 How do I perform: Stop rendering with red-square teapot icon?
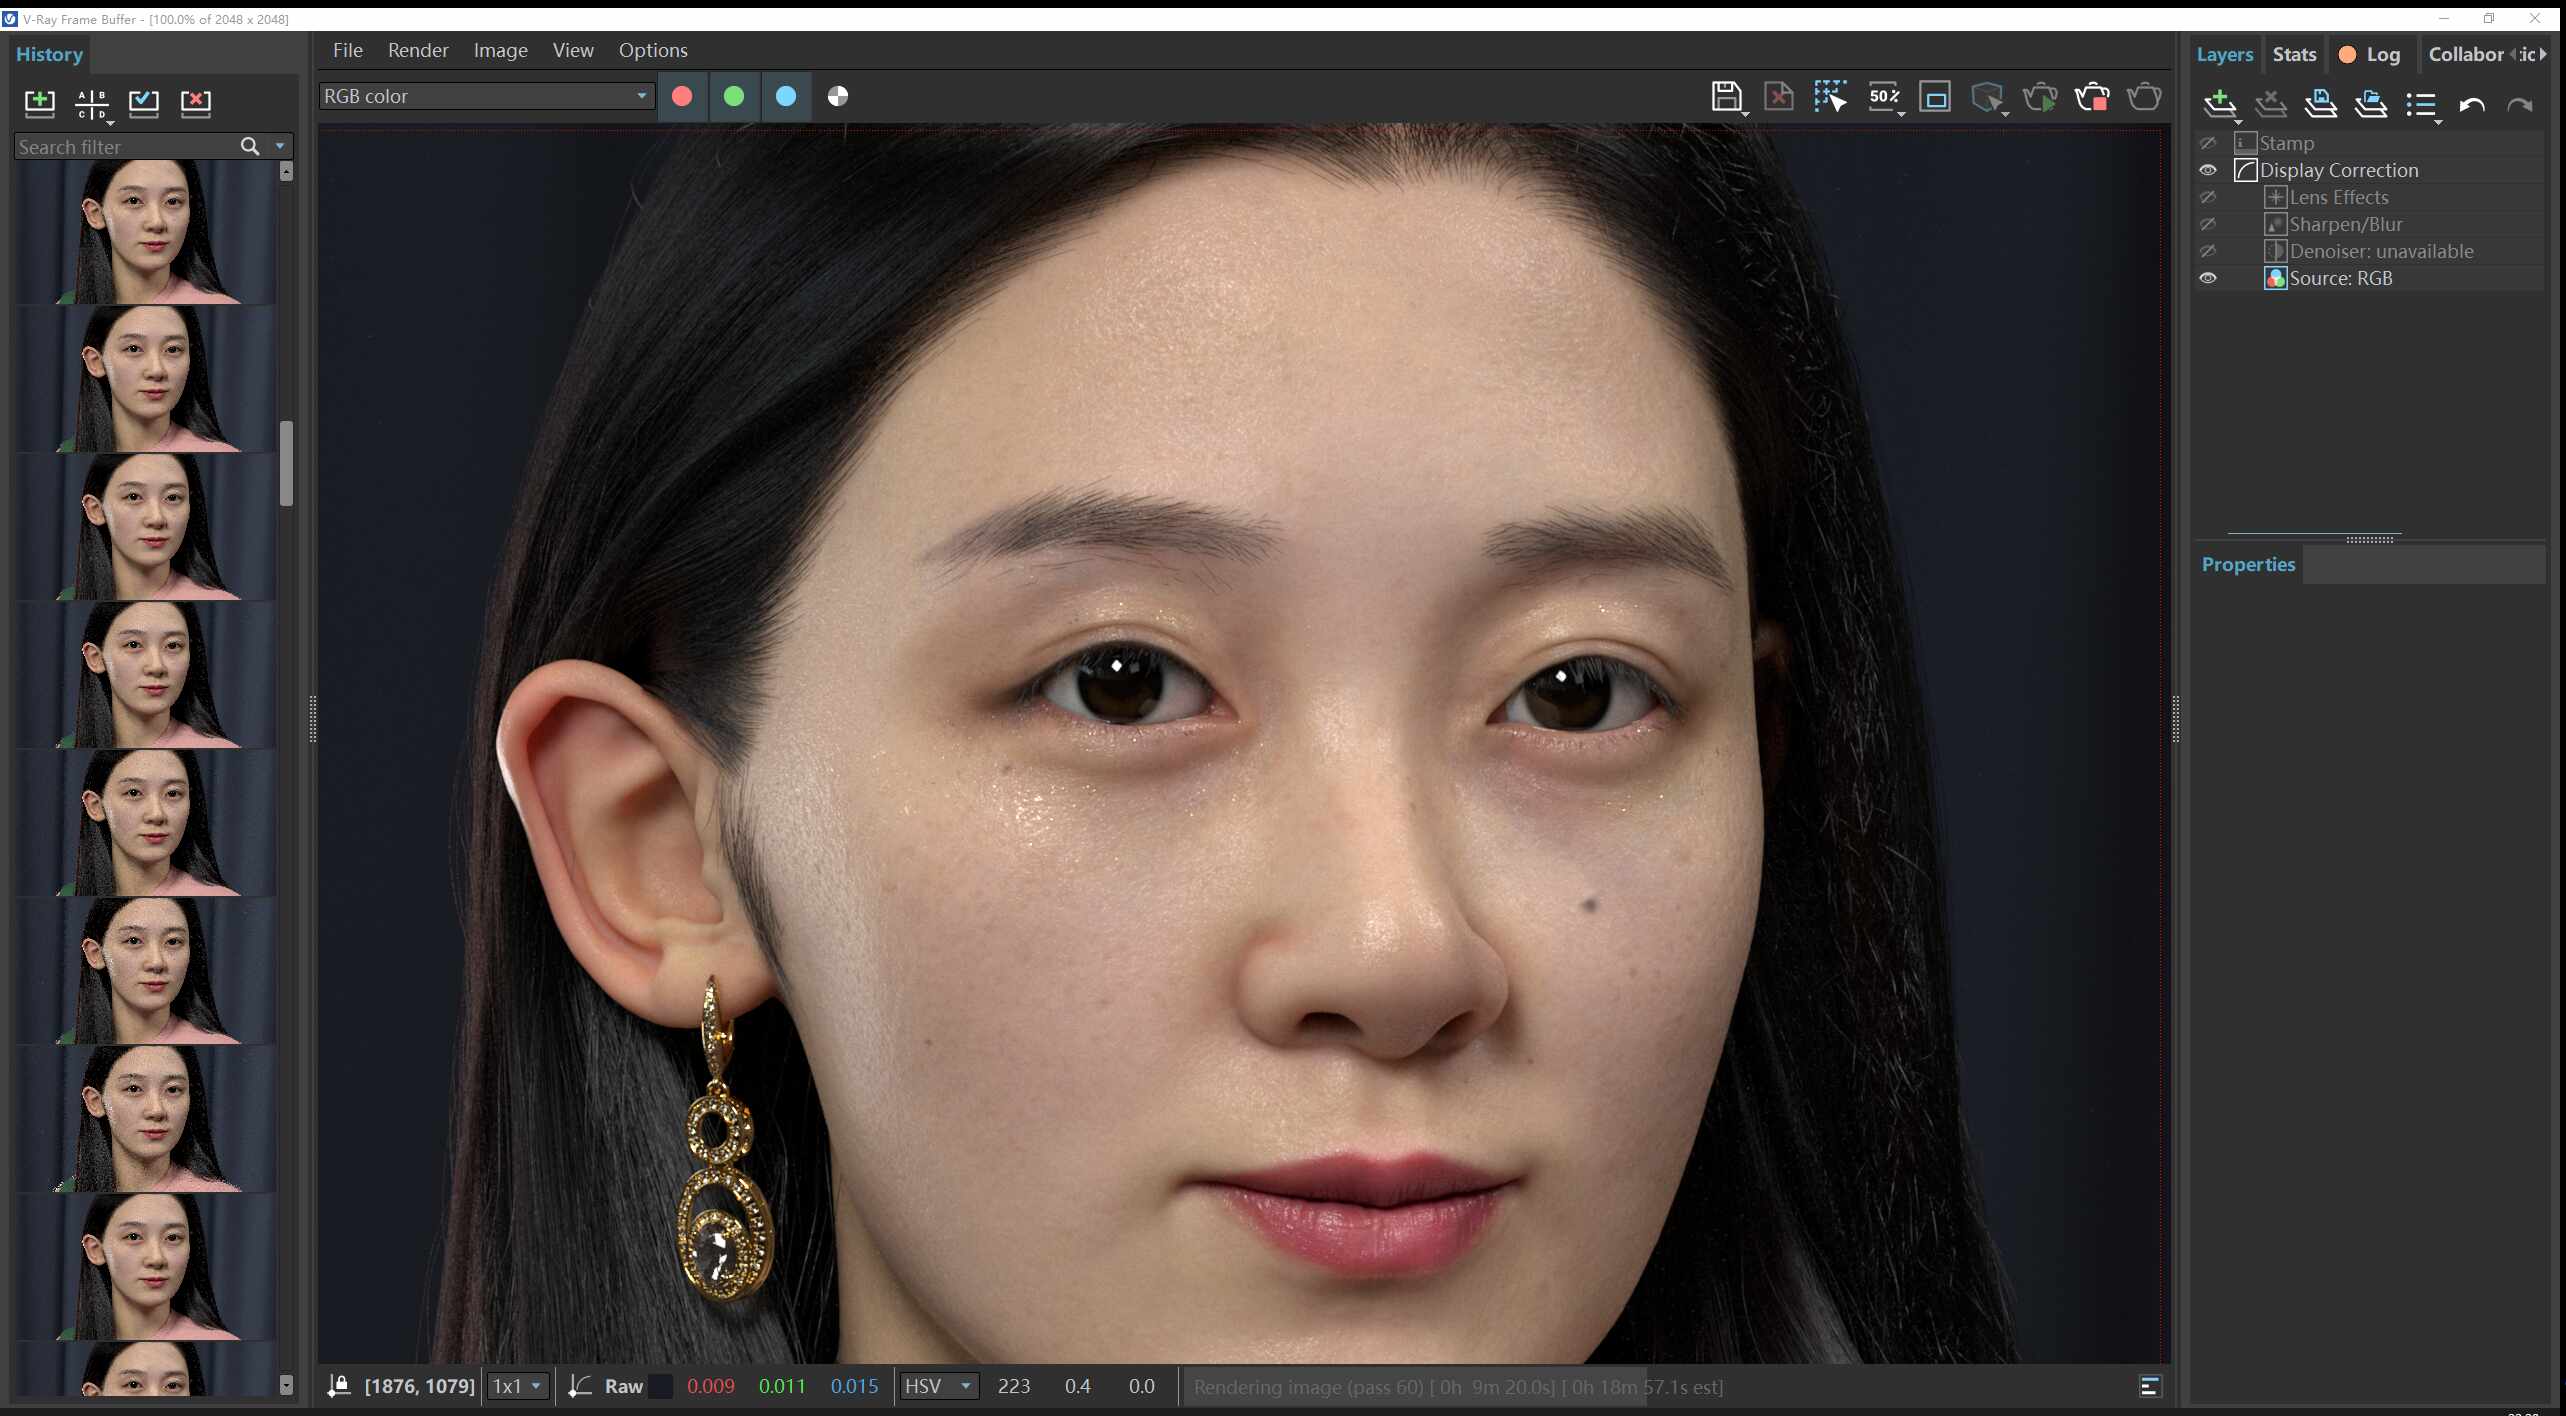(2091, 97)
